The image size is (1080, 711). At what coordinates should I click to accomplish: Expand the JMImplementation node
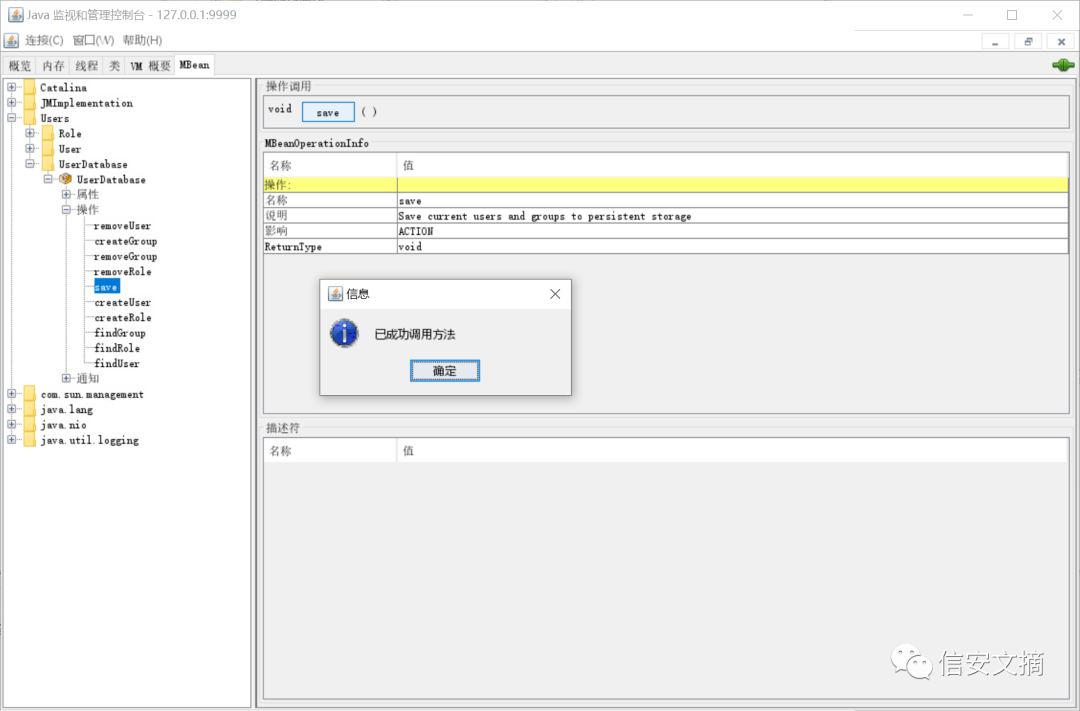click(12, 103)
